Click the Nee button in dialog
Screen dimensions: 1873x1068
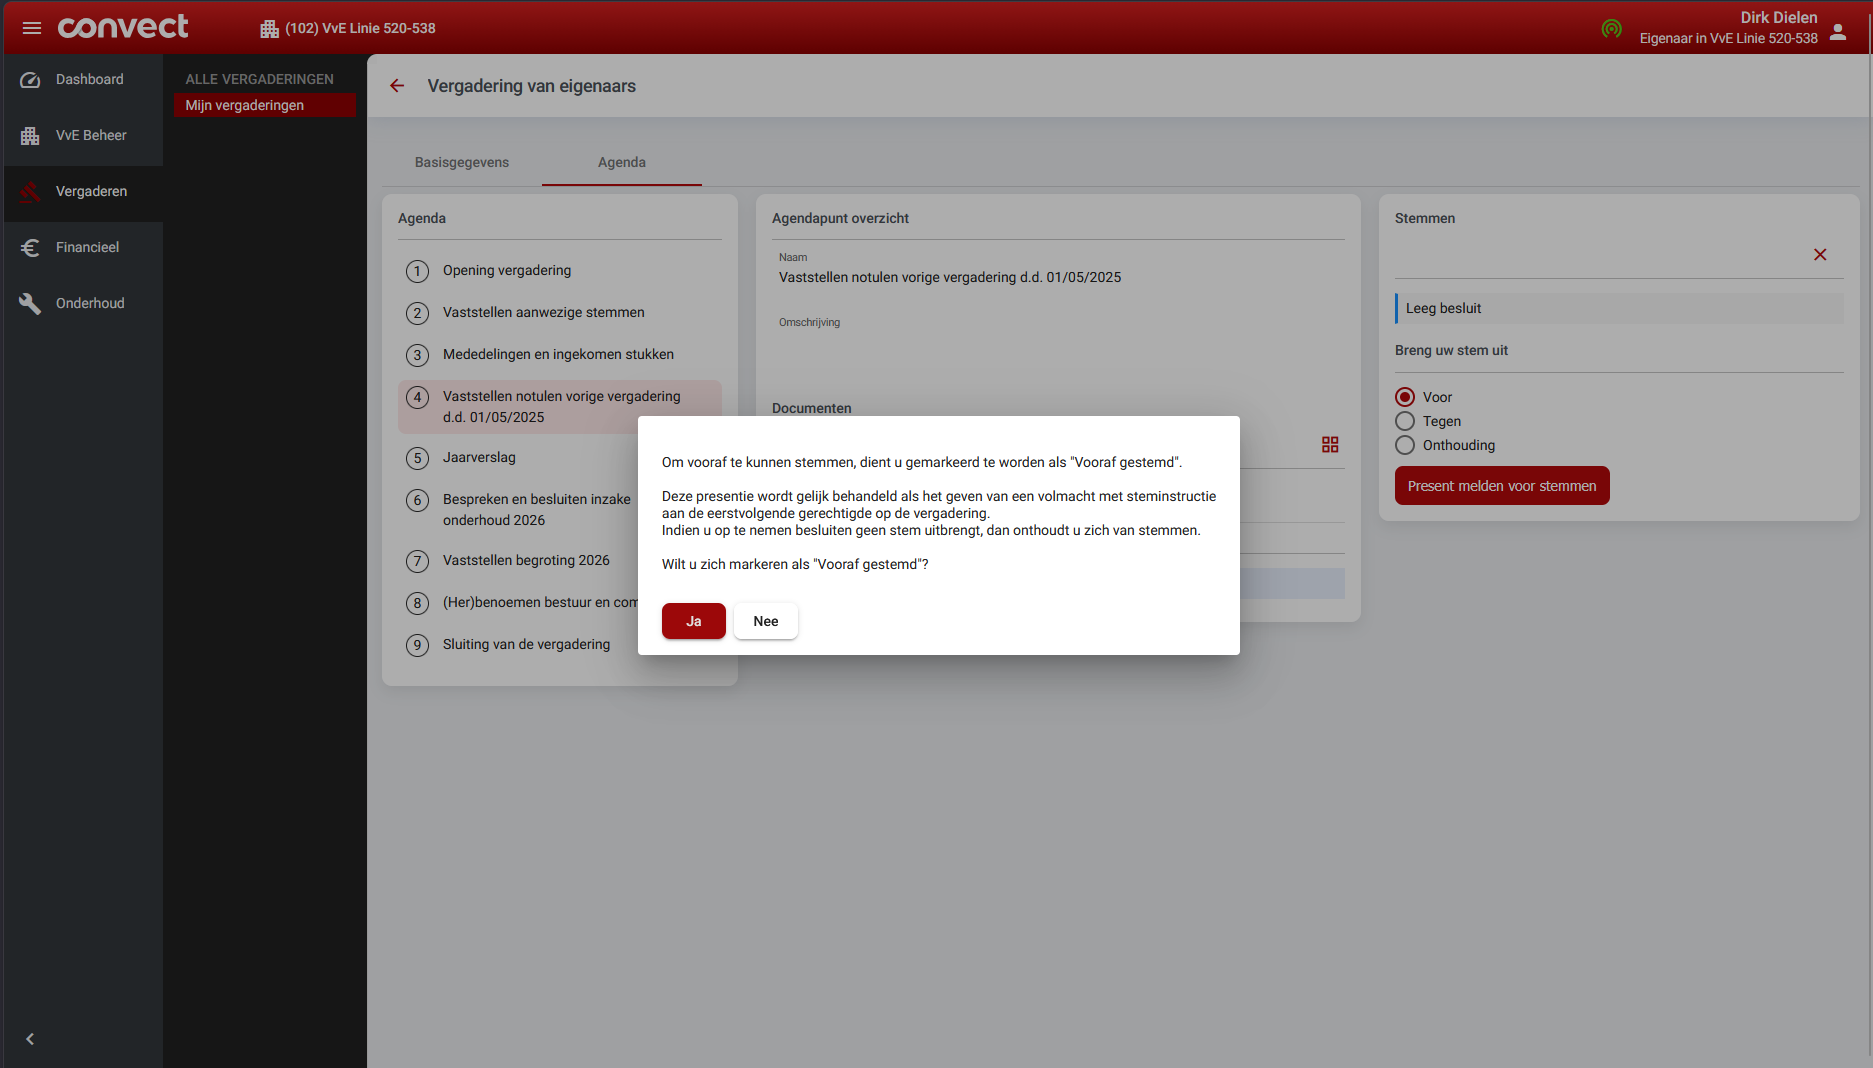(765, 621)
